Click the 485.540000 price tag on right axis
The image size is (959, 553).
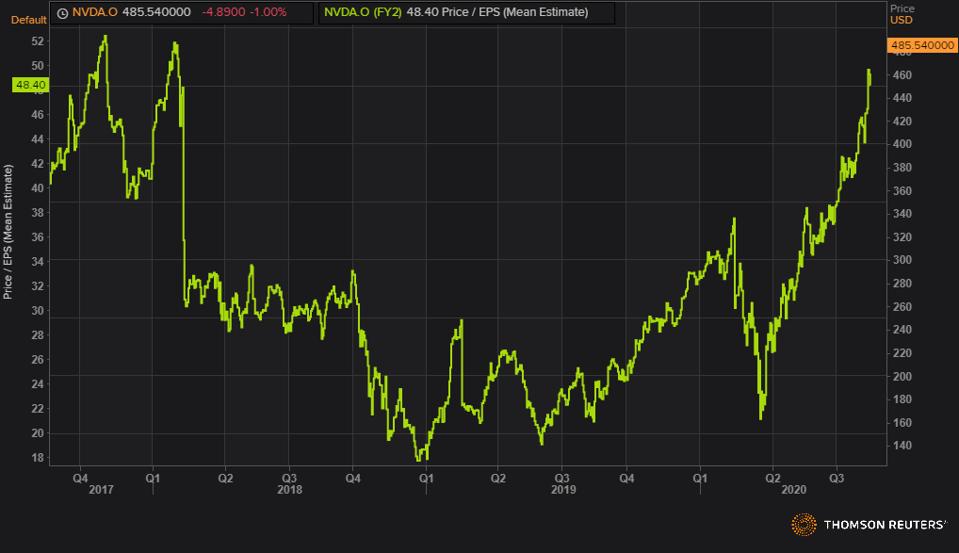[x=922, y=45]
